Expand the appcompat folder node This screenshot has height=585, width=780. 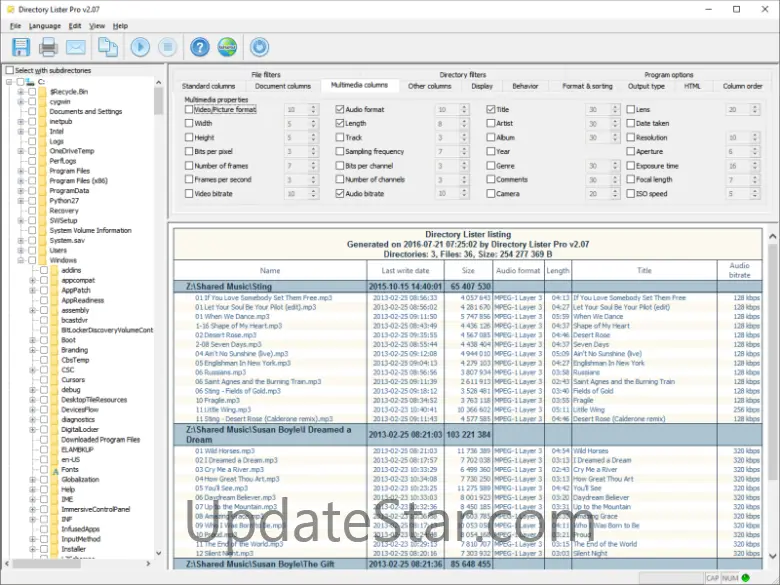[33, 281]
